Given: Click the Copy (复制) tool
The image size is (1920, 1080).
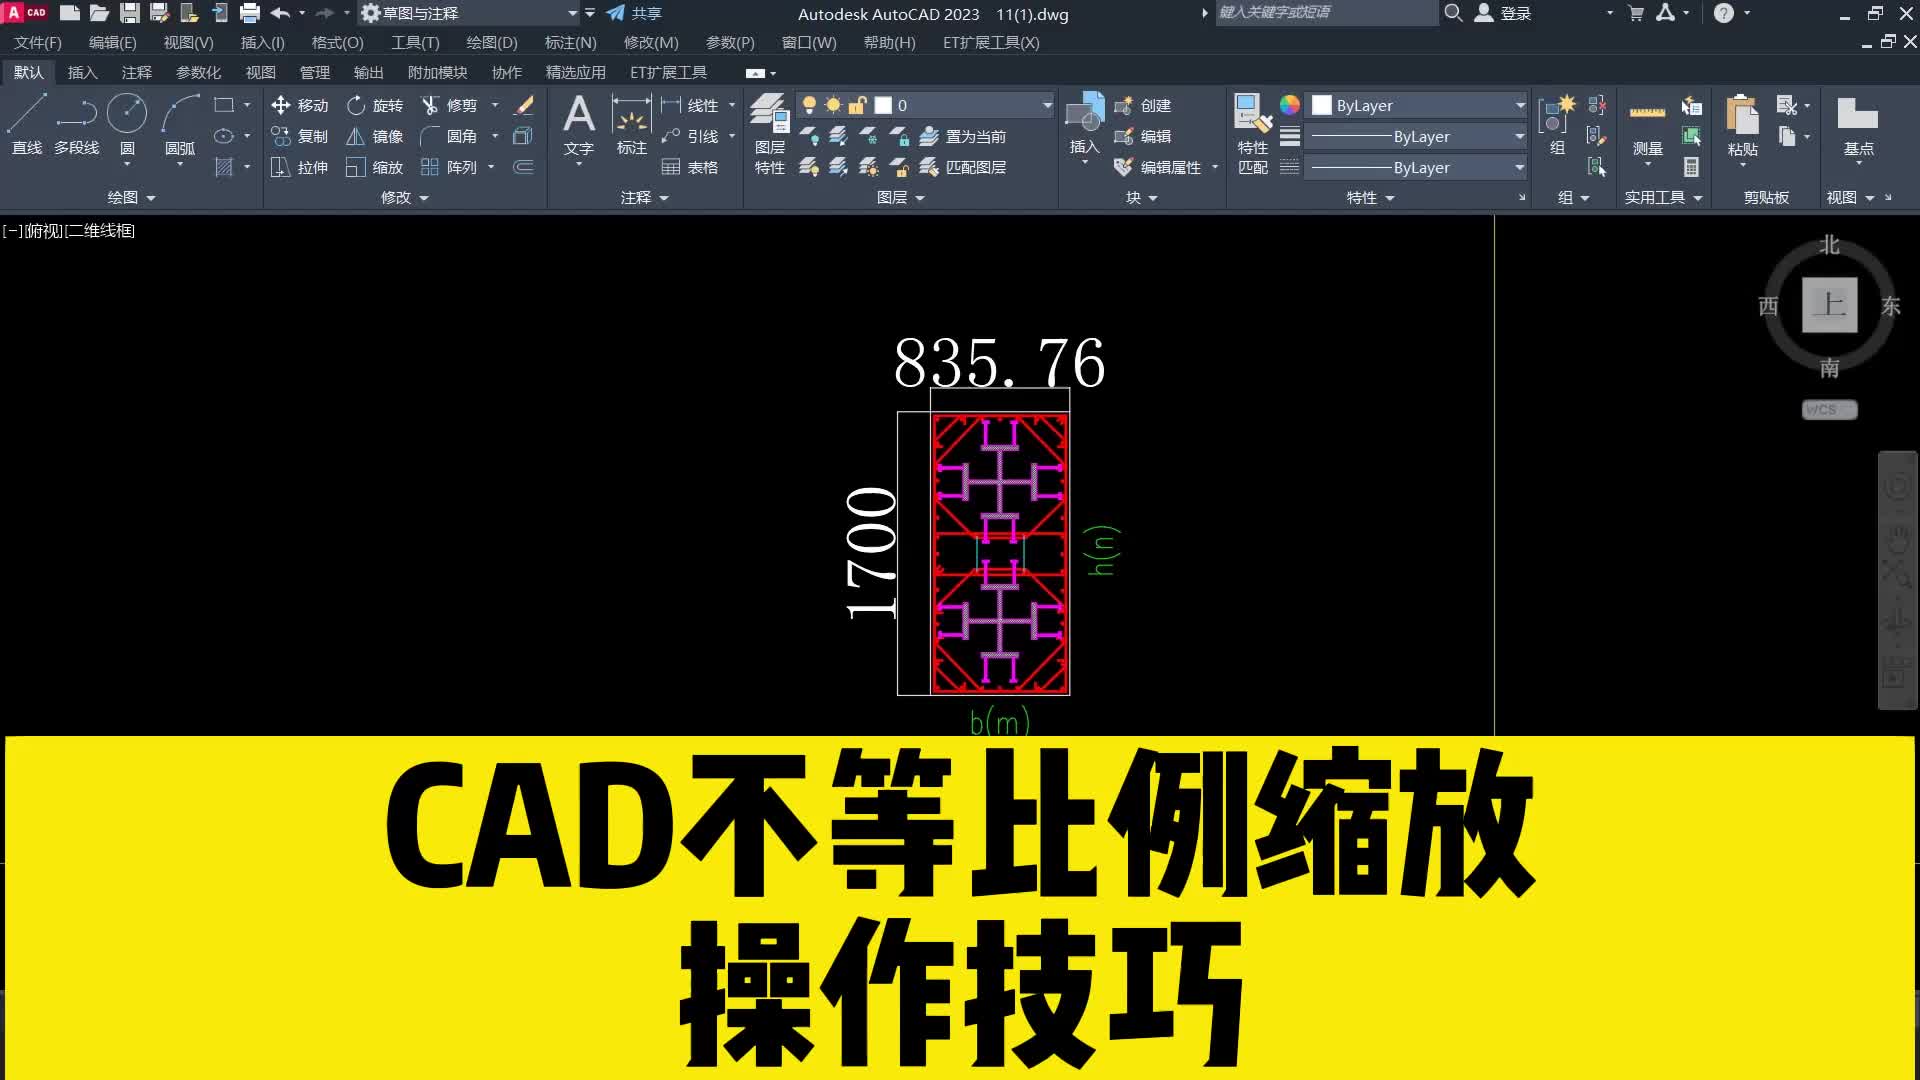Looking at the screenshot, I should [300, 136].
